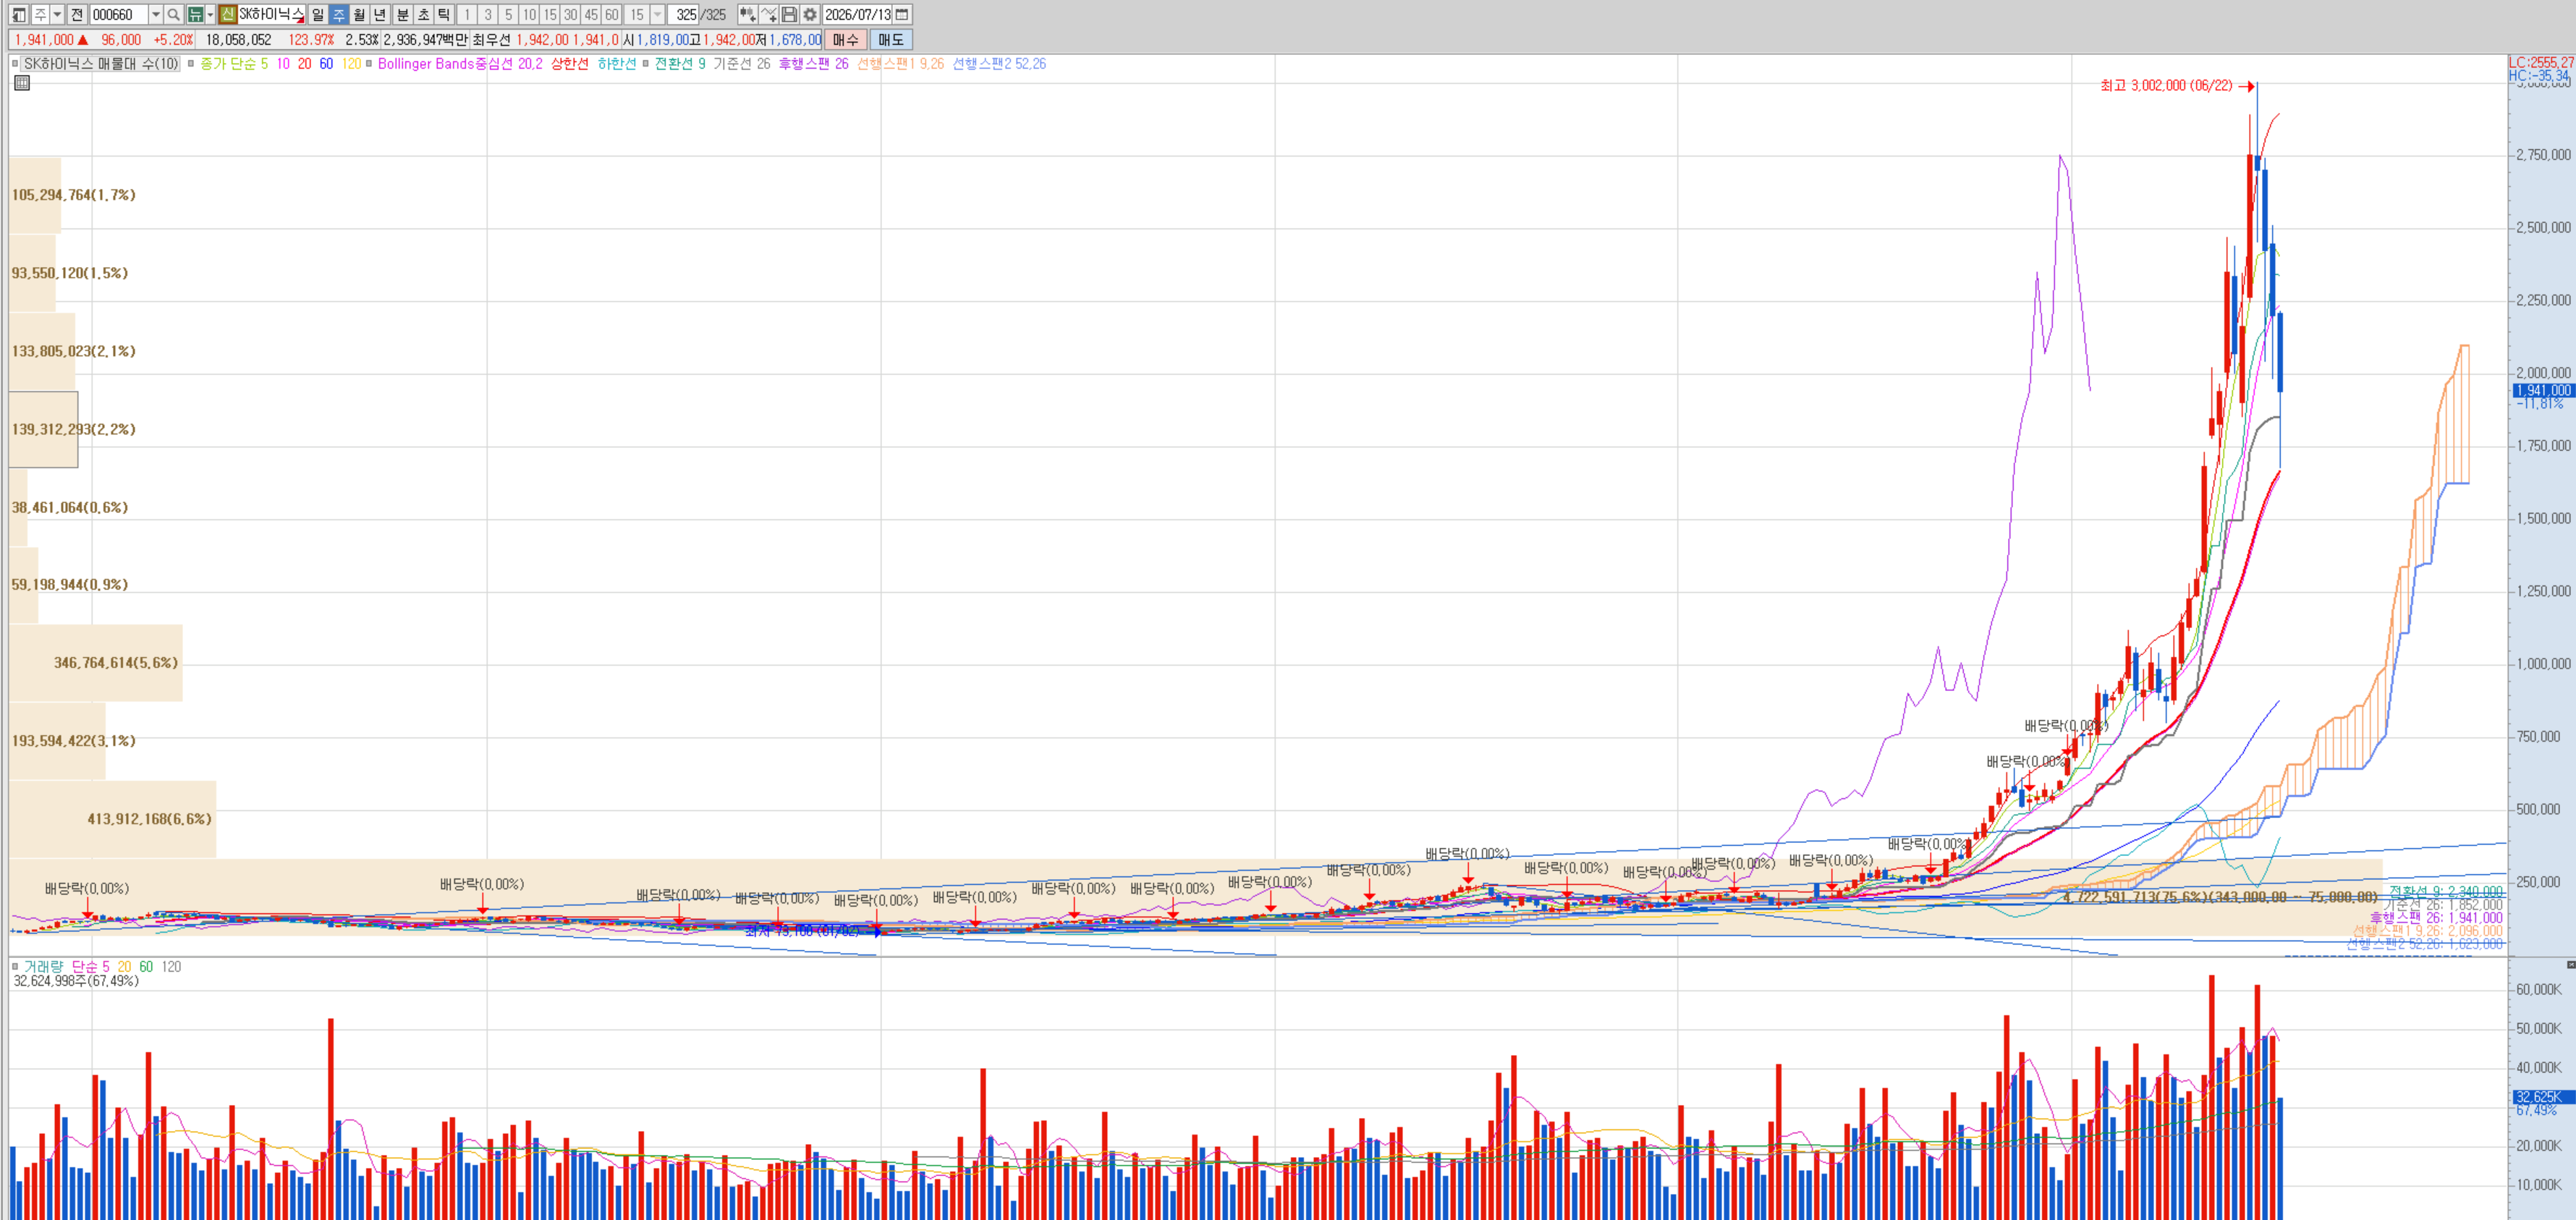Open the data table grid icon
The width and height of the screenshot is (2576, 1220).
(22, 83)
